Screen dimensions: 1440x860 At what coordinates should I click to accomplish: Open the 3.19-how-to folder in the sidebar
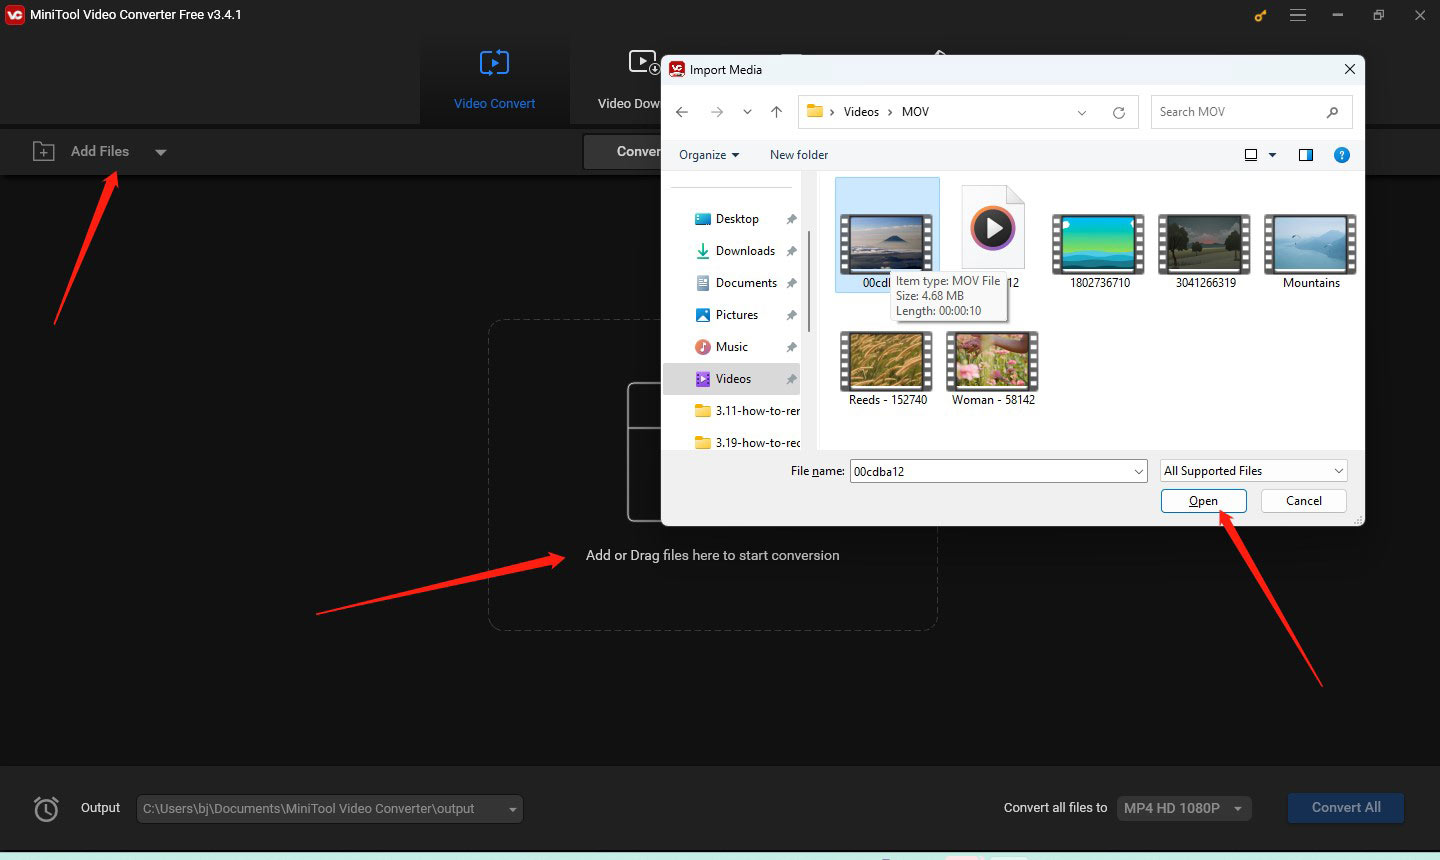point(747,443)
